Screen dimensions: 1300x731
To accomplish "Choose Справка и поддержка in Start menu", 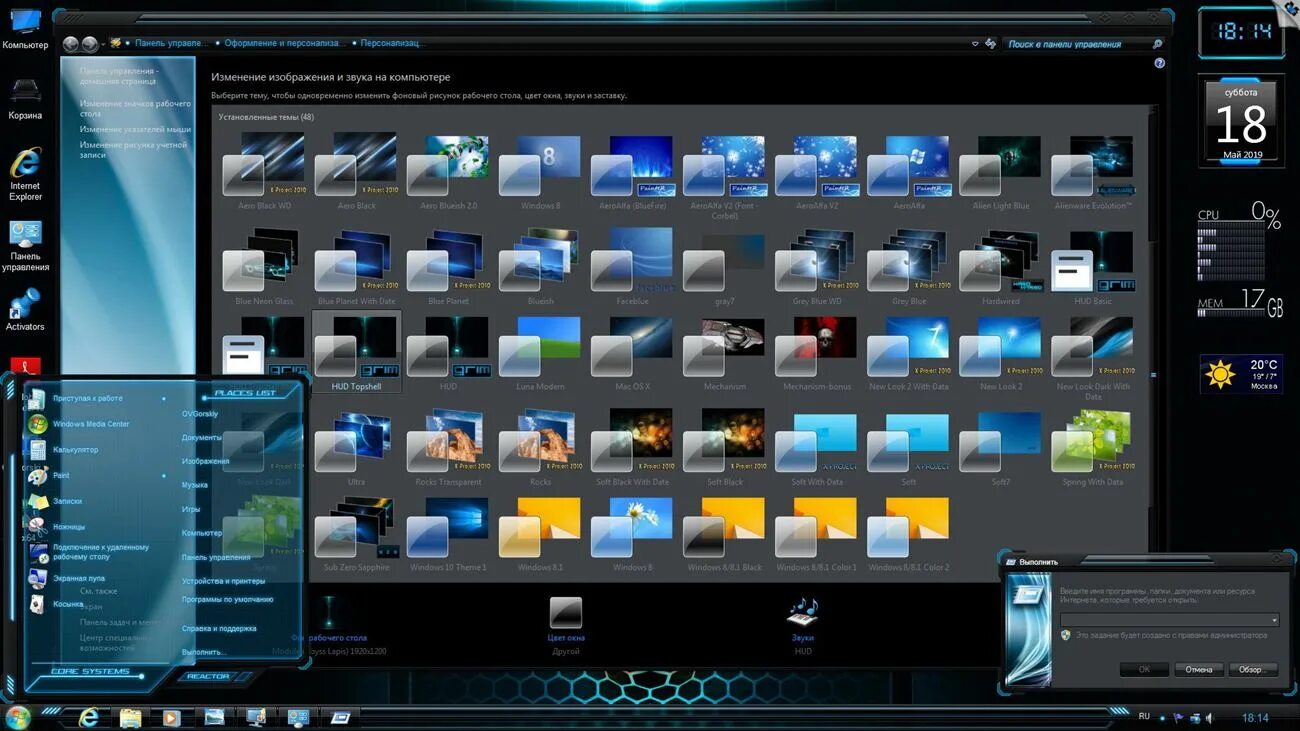I will coord(219,628).
